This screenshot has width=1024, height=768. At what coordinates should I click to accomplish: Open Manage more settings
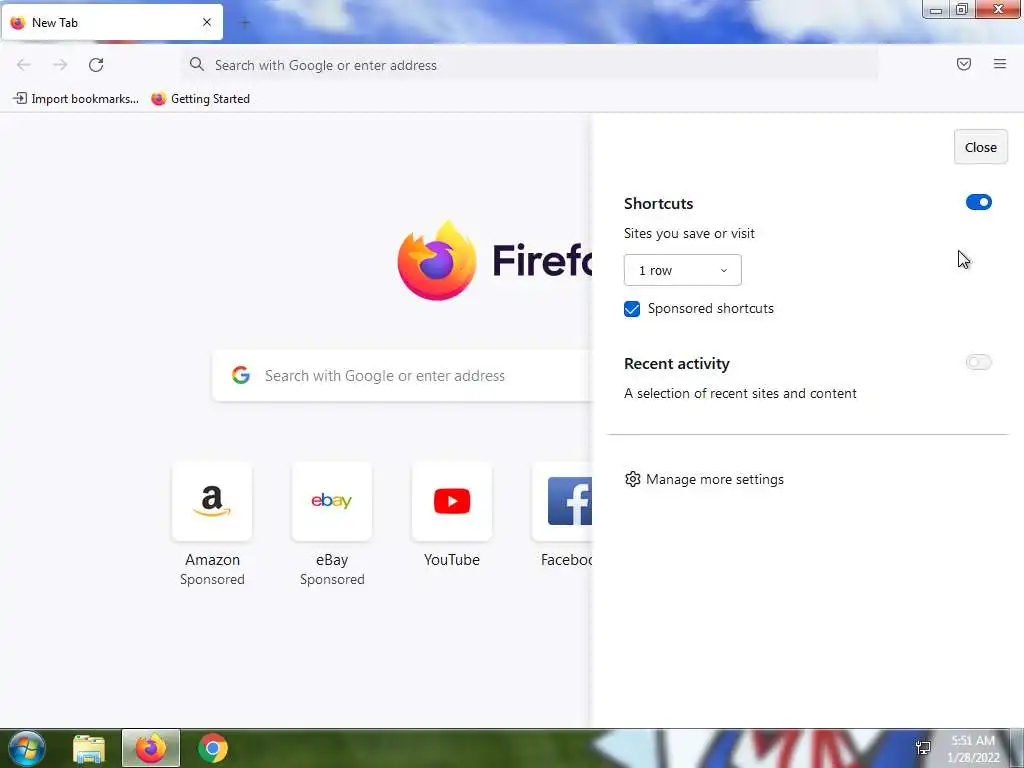click(704, 479)
